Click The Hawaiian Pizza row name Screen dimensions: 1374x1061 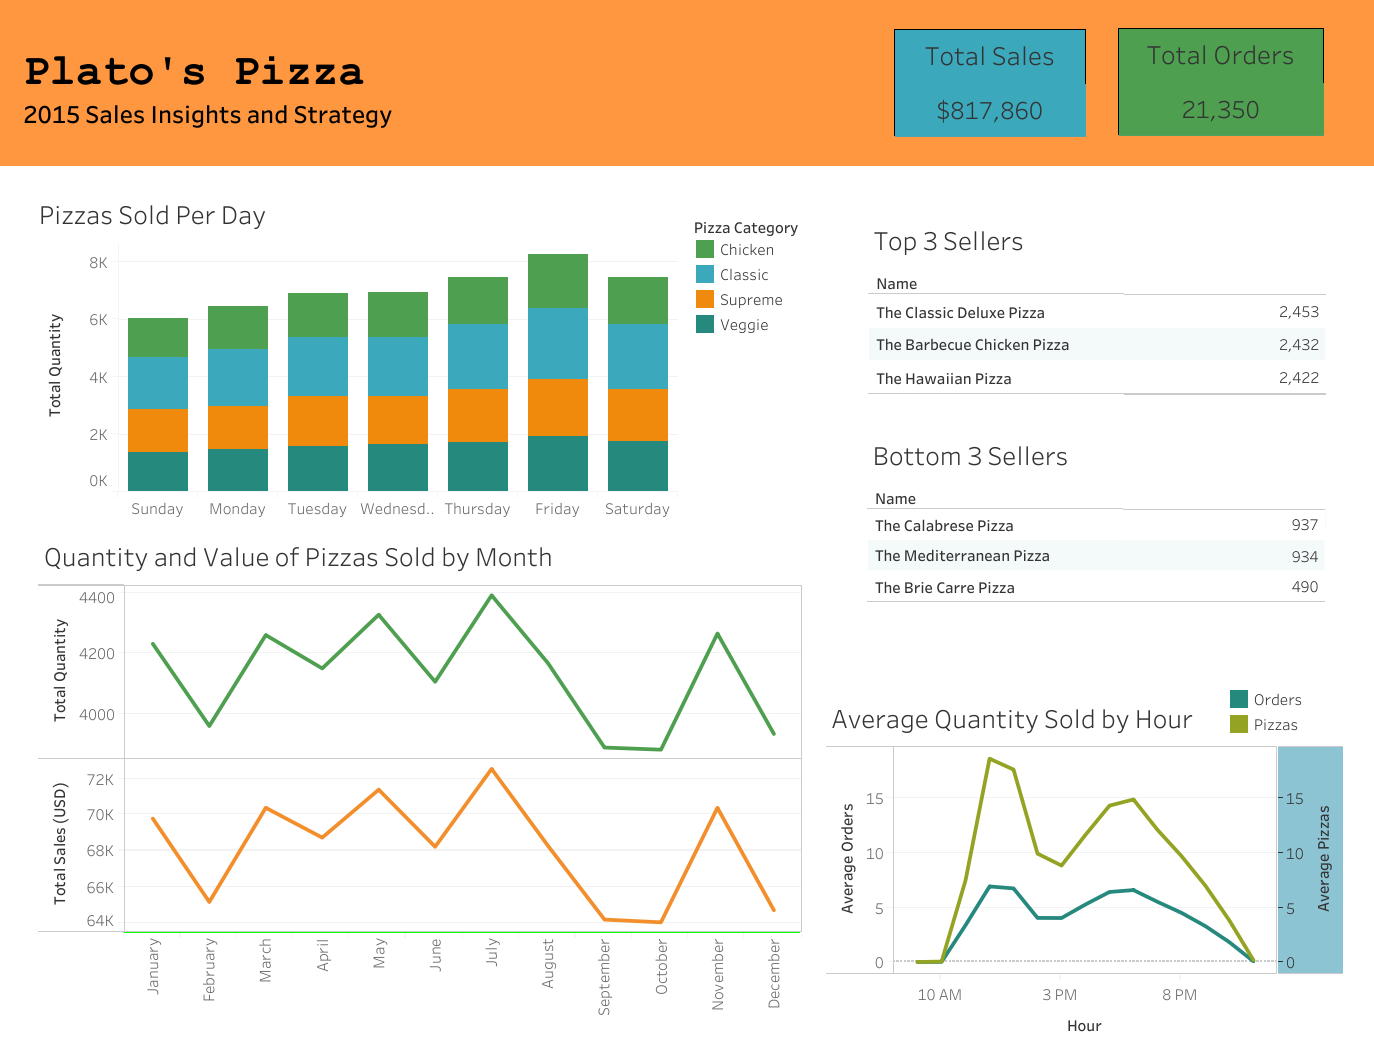click(x=943, y=379)
